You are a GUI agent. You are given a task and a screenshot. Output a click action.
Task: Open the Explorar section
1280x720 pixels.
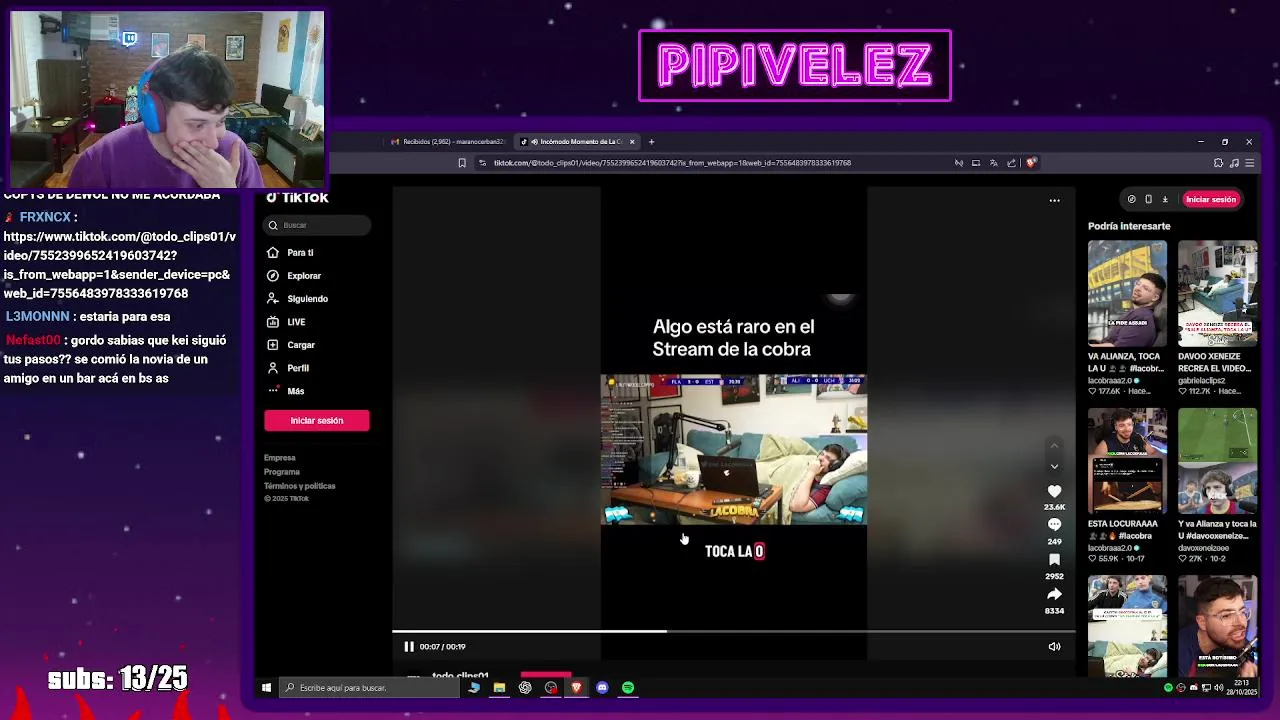[304, 276]
